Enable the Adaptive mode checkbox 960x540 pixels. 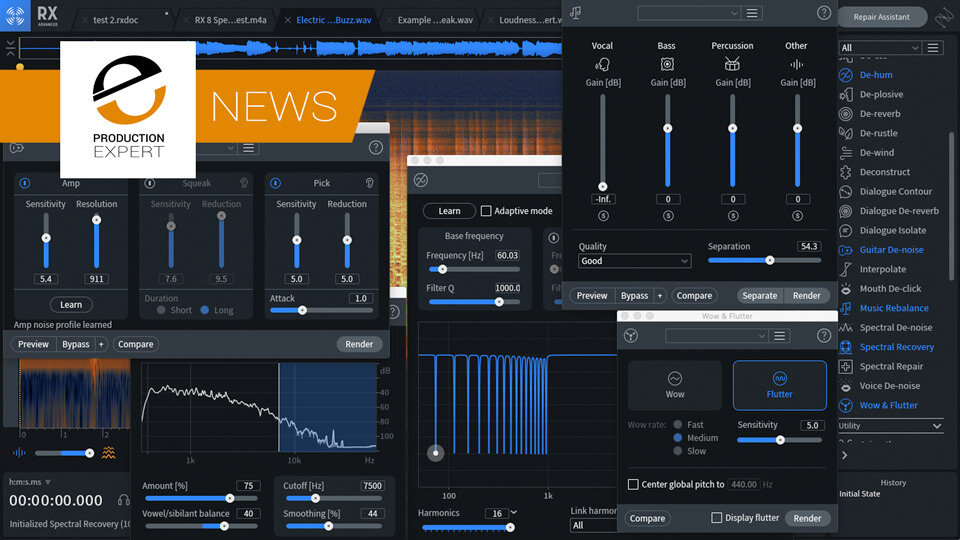(486, 211)
